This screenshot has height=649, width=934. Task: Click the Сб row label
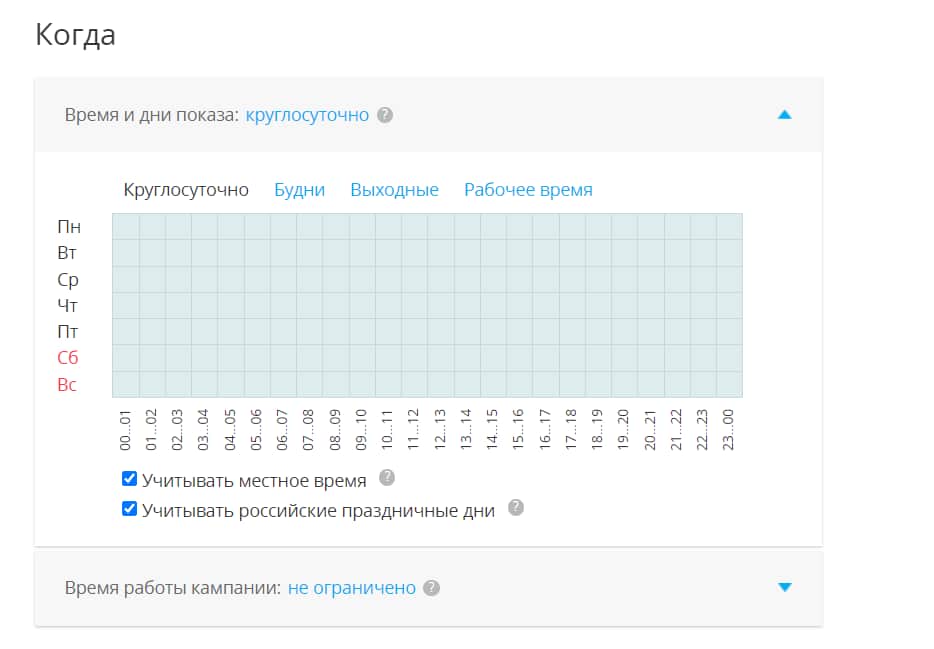[x=67, y=358]
